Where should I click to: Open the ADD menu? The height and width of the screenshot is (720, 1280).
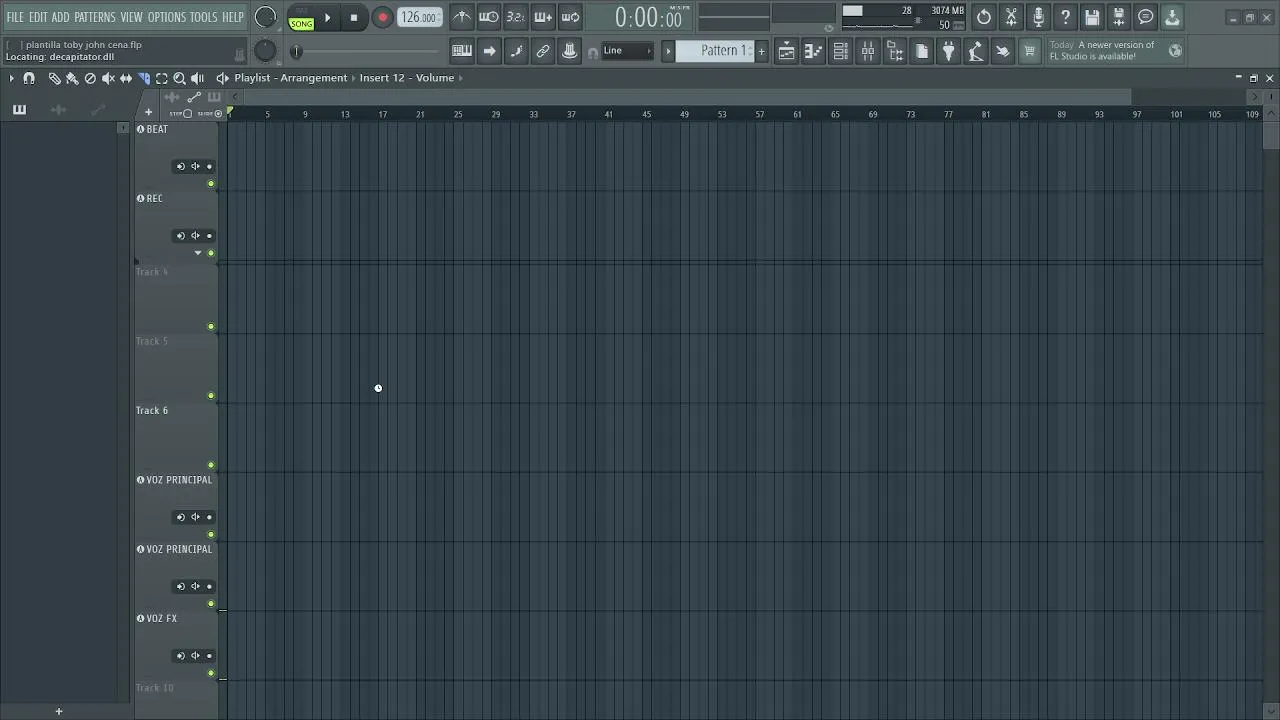(61, 17)
